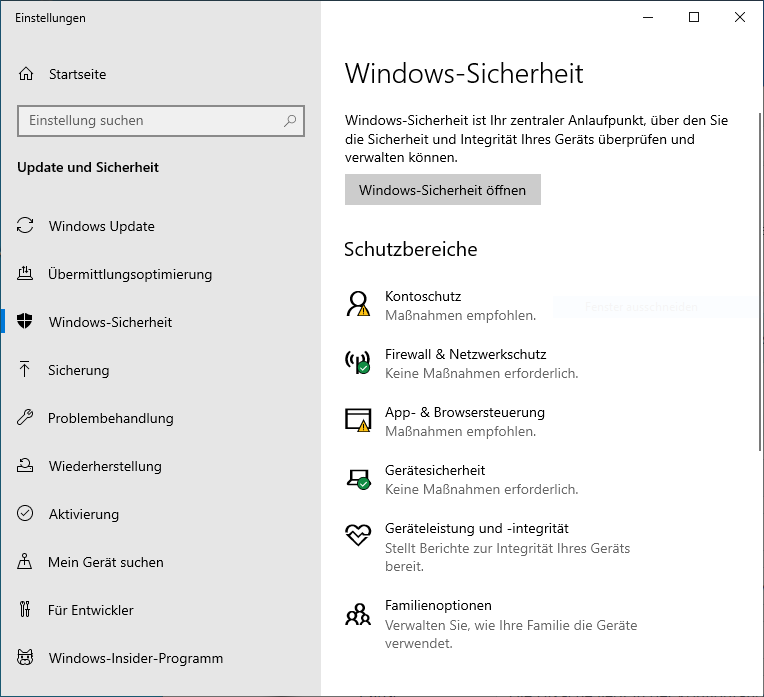Click Windows-Sicherheit öffnen button

coord(442,190)
